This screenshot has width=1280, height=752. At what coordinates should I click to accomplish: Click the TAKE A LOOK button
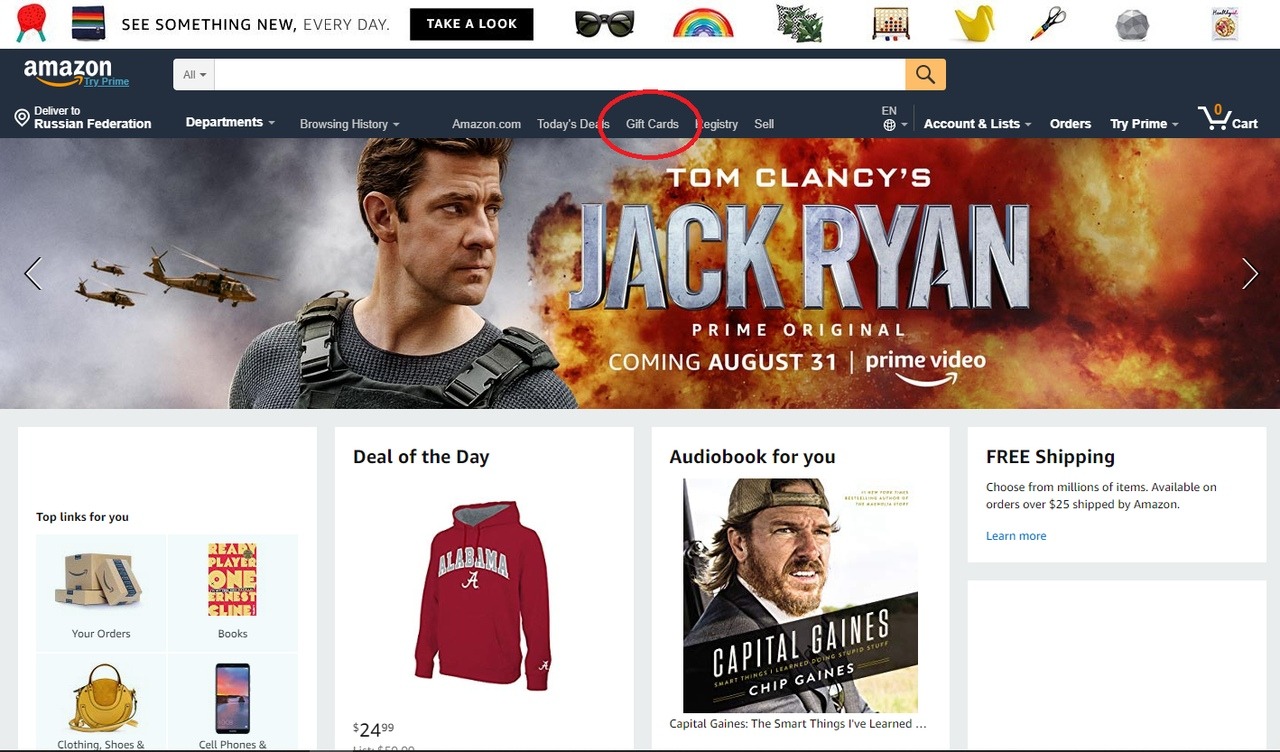(x=472, y=24)
